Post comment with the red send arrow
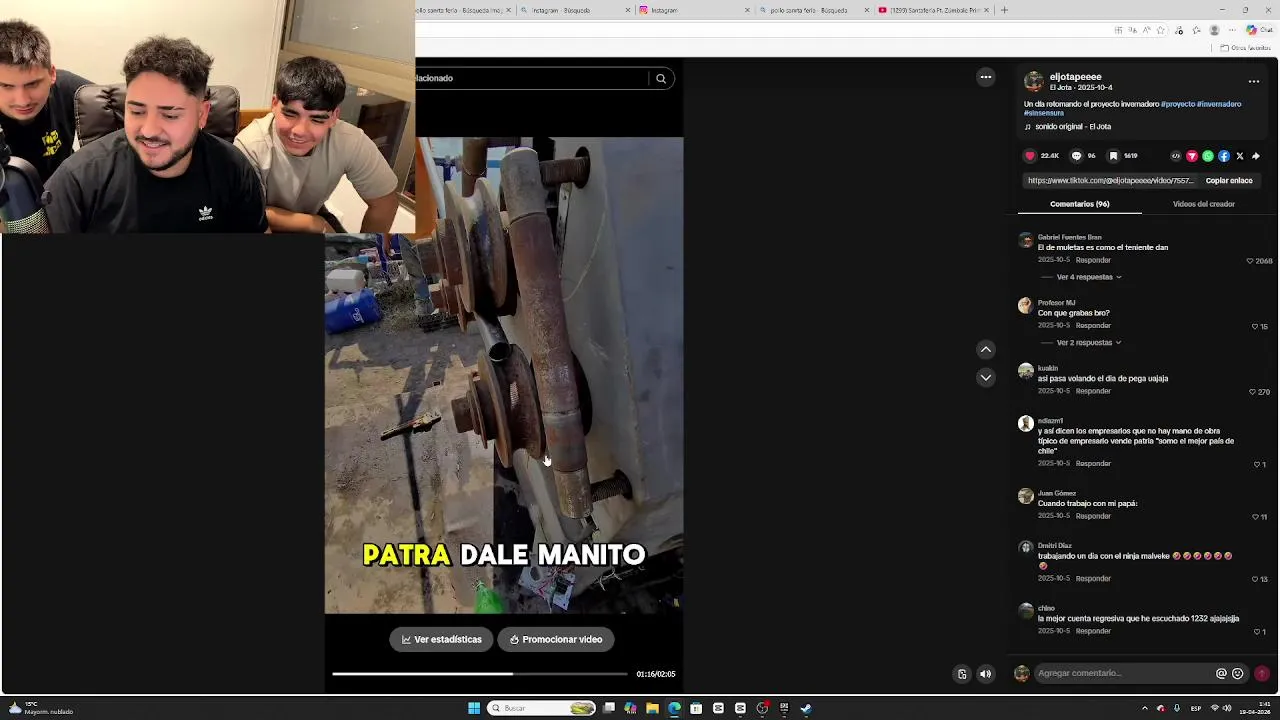The image size is (1280, 720). click(x=1262, y=674)
